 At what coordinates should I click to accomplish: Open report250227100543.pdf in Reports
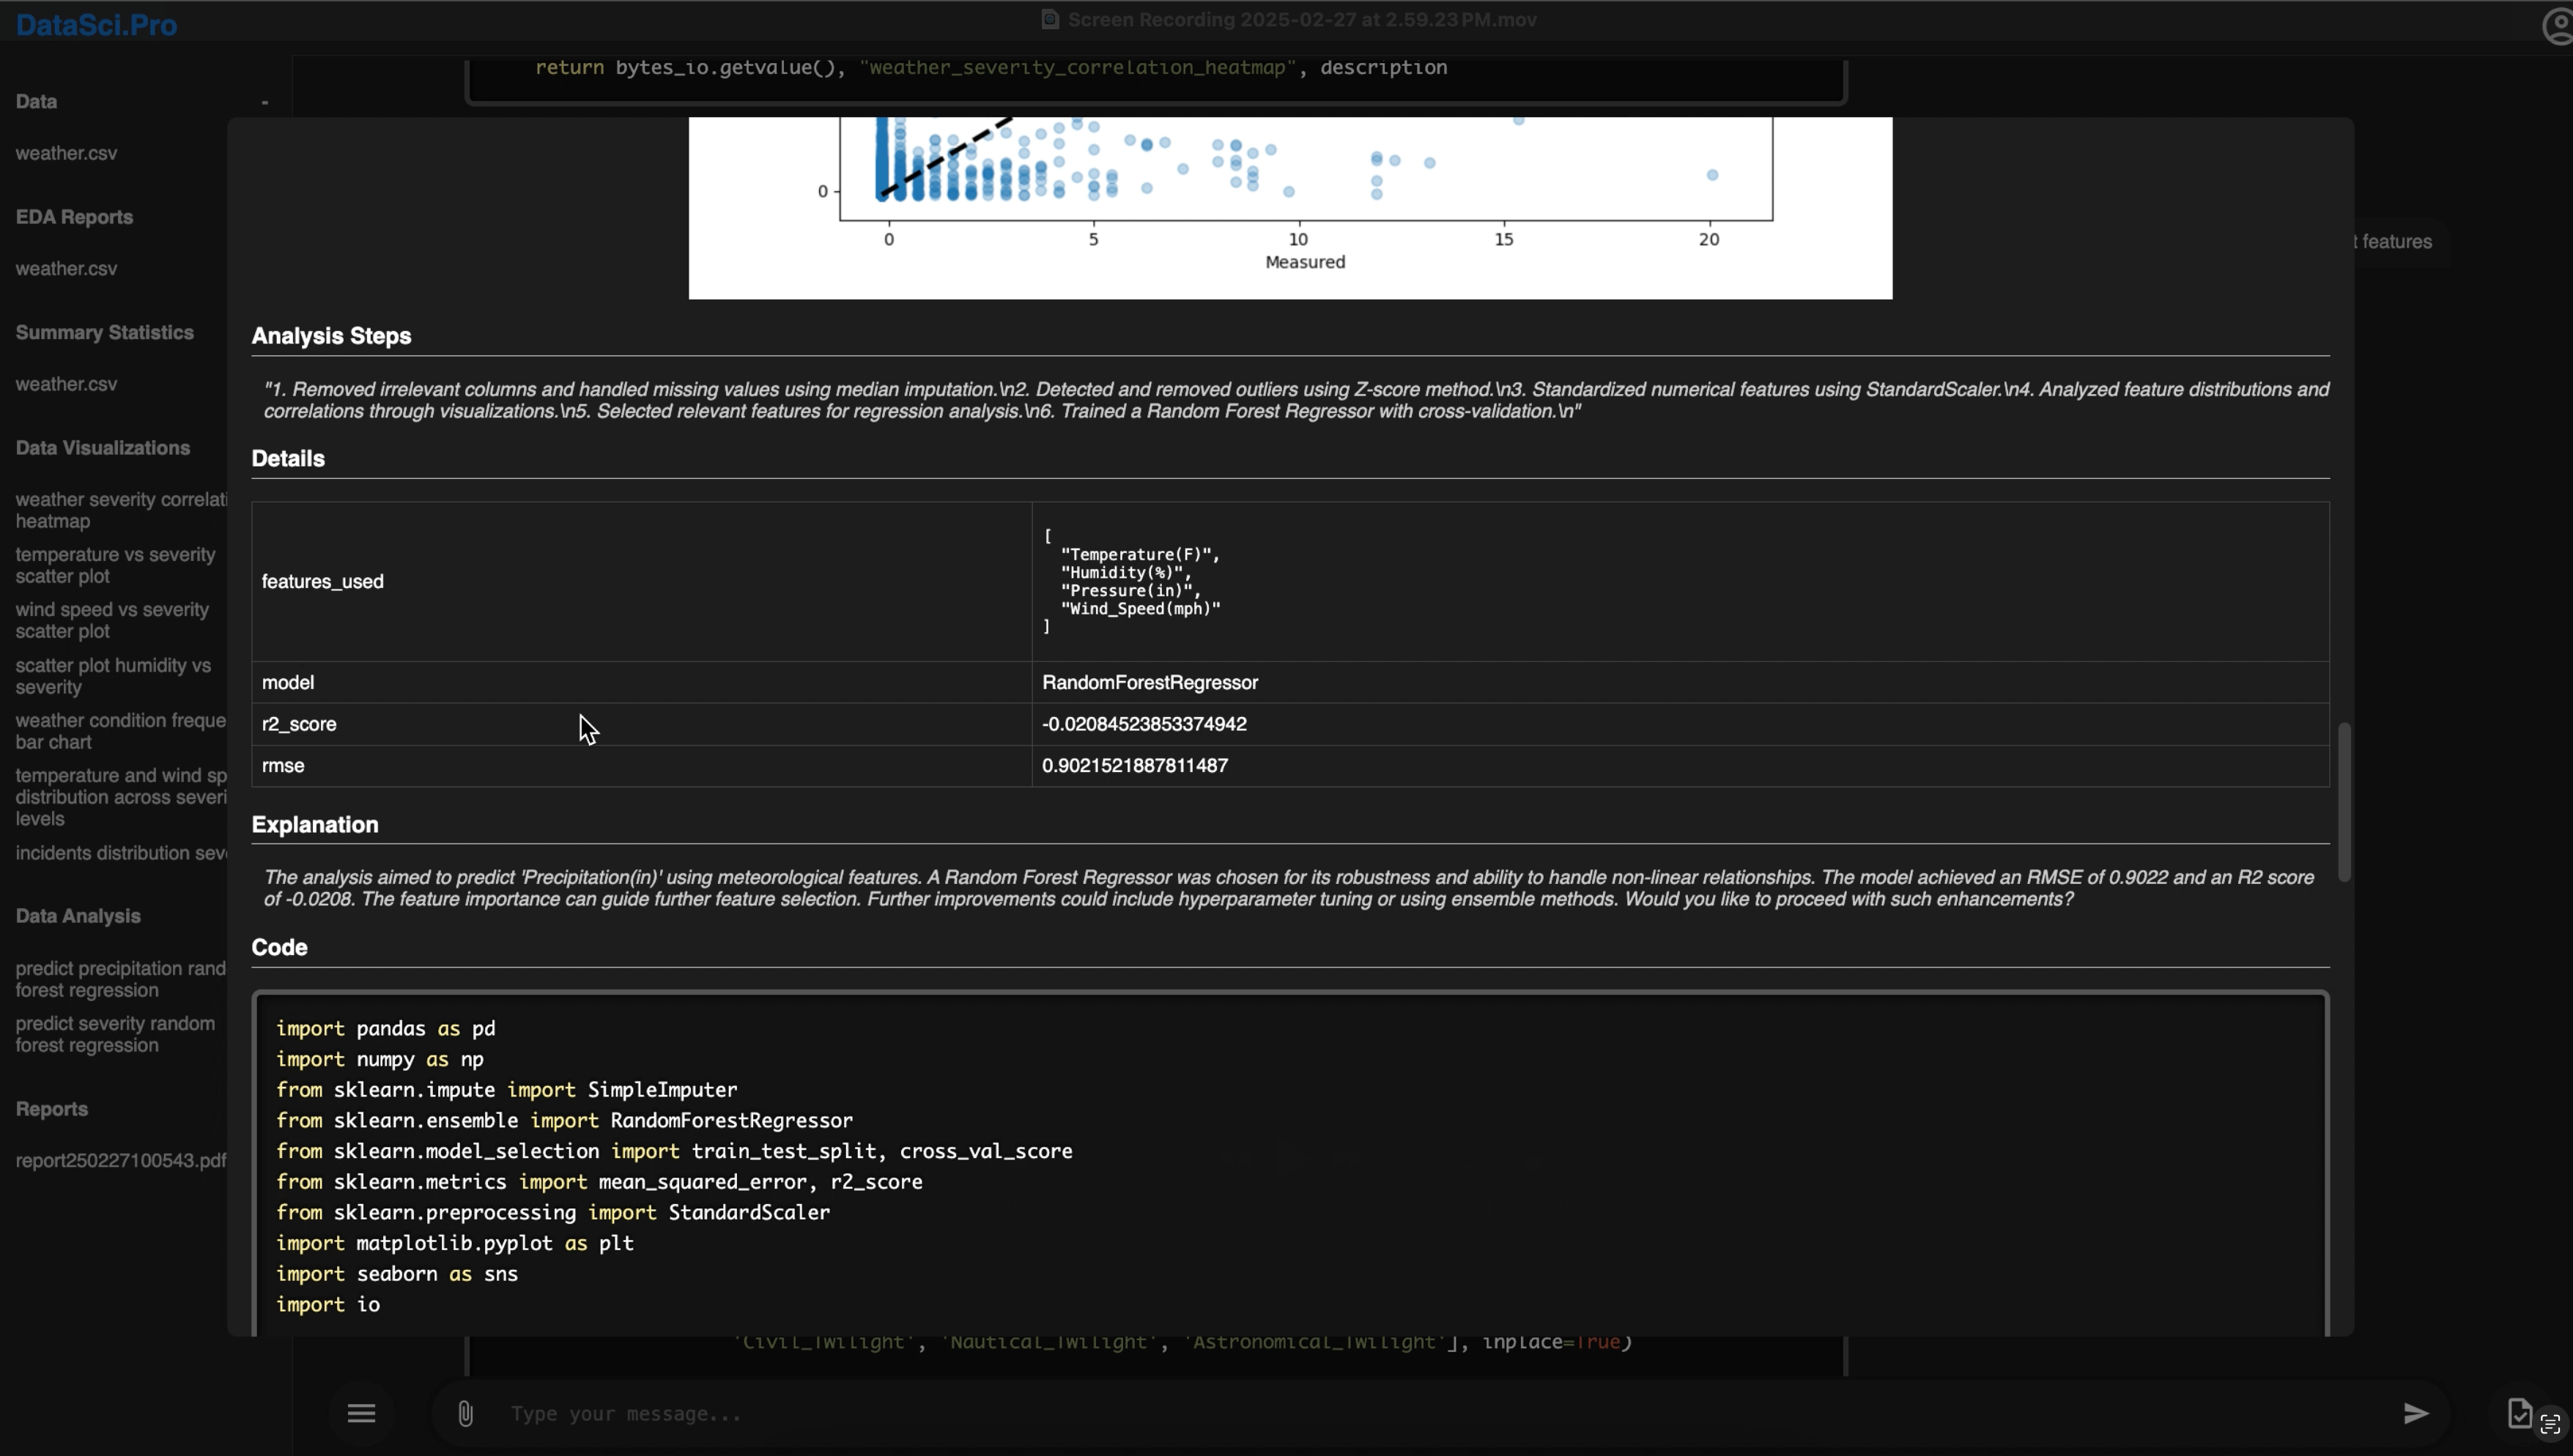[120, 1160]
